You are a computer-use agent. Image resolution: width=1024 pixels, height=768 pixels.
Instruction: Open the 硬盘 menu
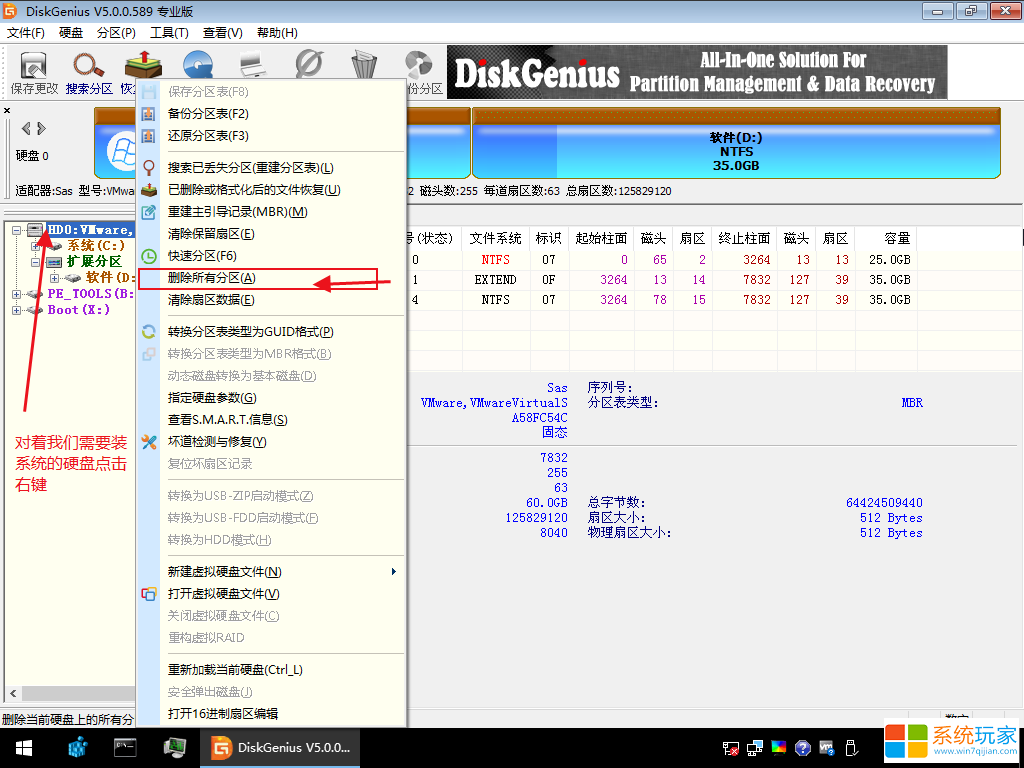click(71, 33)
